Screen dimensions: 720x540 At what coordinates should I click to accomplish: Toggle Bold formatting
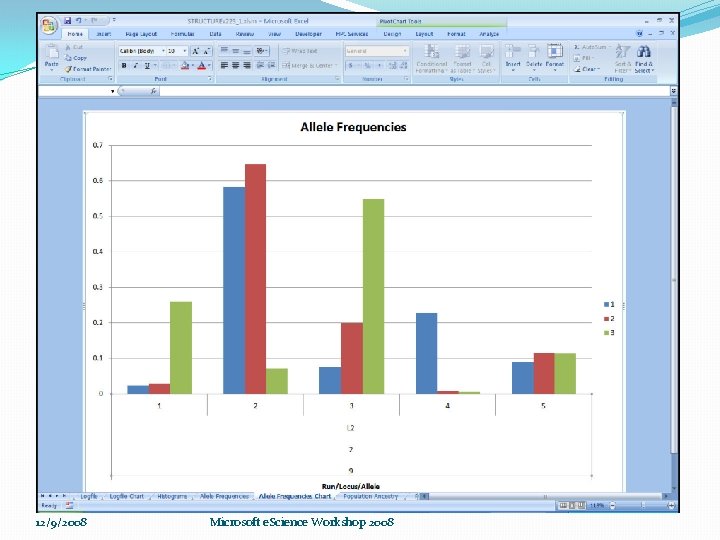(124, 66)
